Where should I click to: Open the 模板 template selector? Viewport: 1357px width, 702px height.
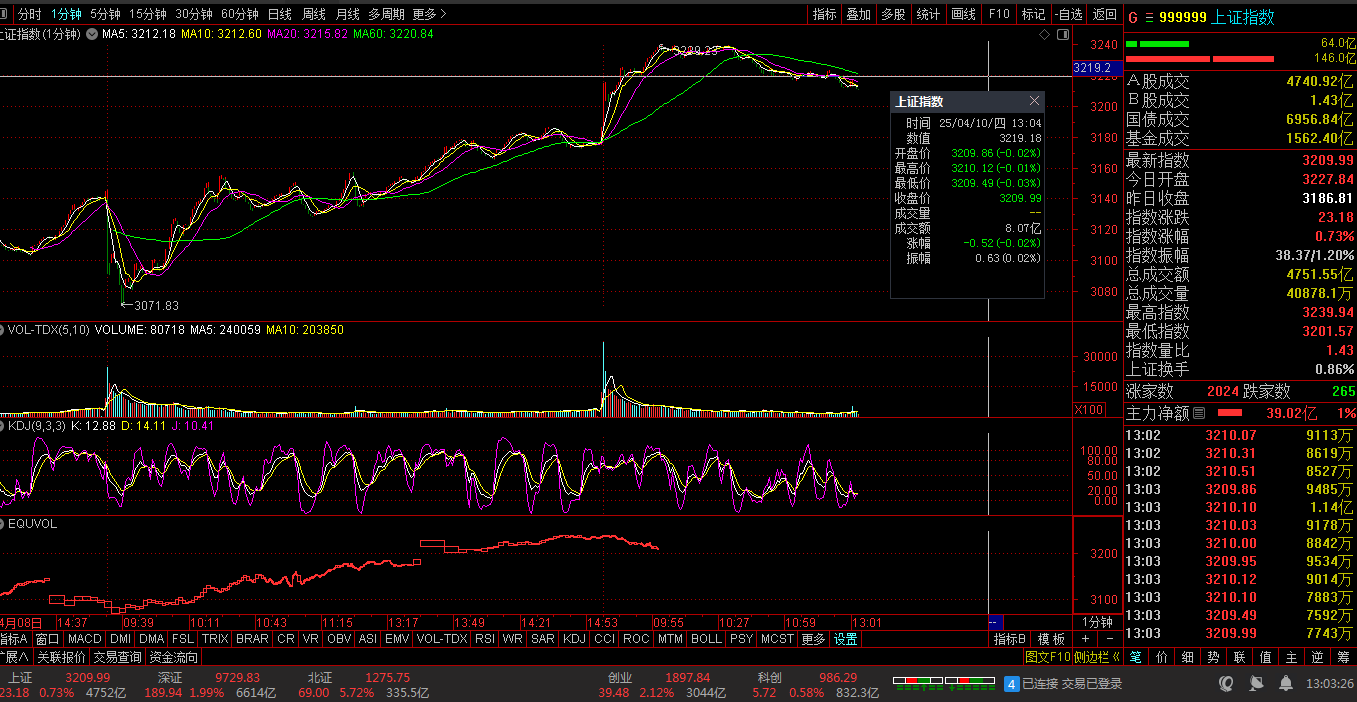(x=1051, y=639)
